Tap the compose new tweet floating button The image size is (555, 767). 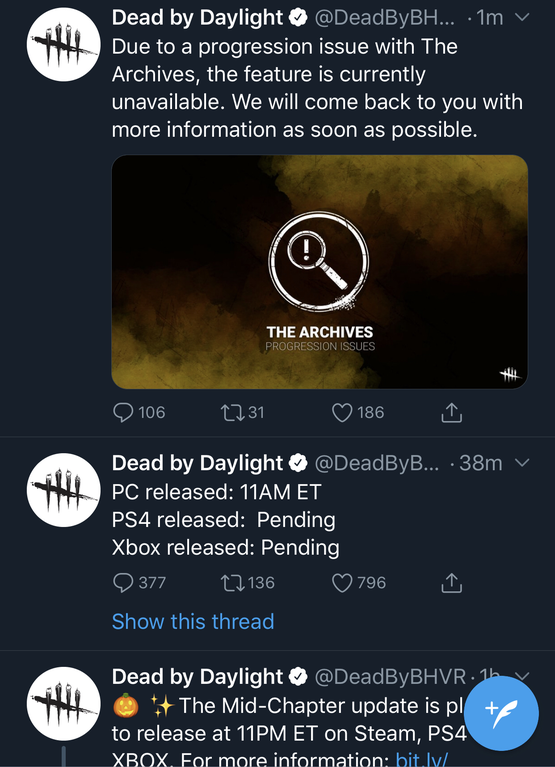point(501,714)
